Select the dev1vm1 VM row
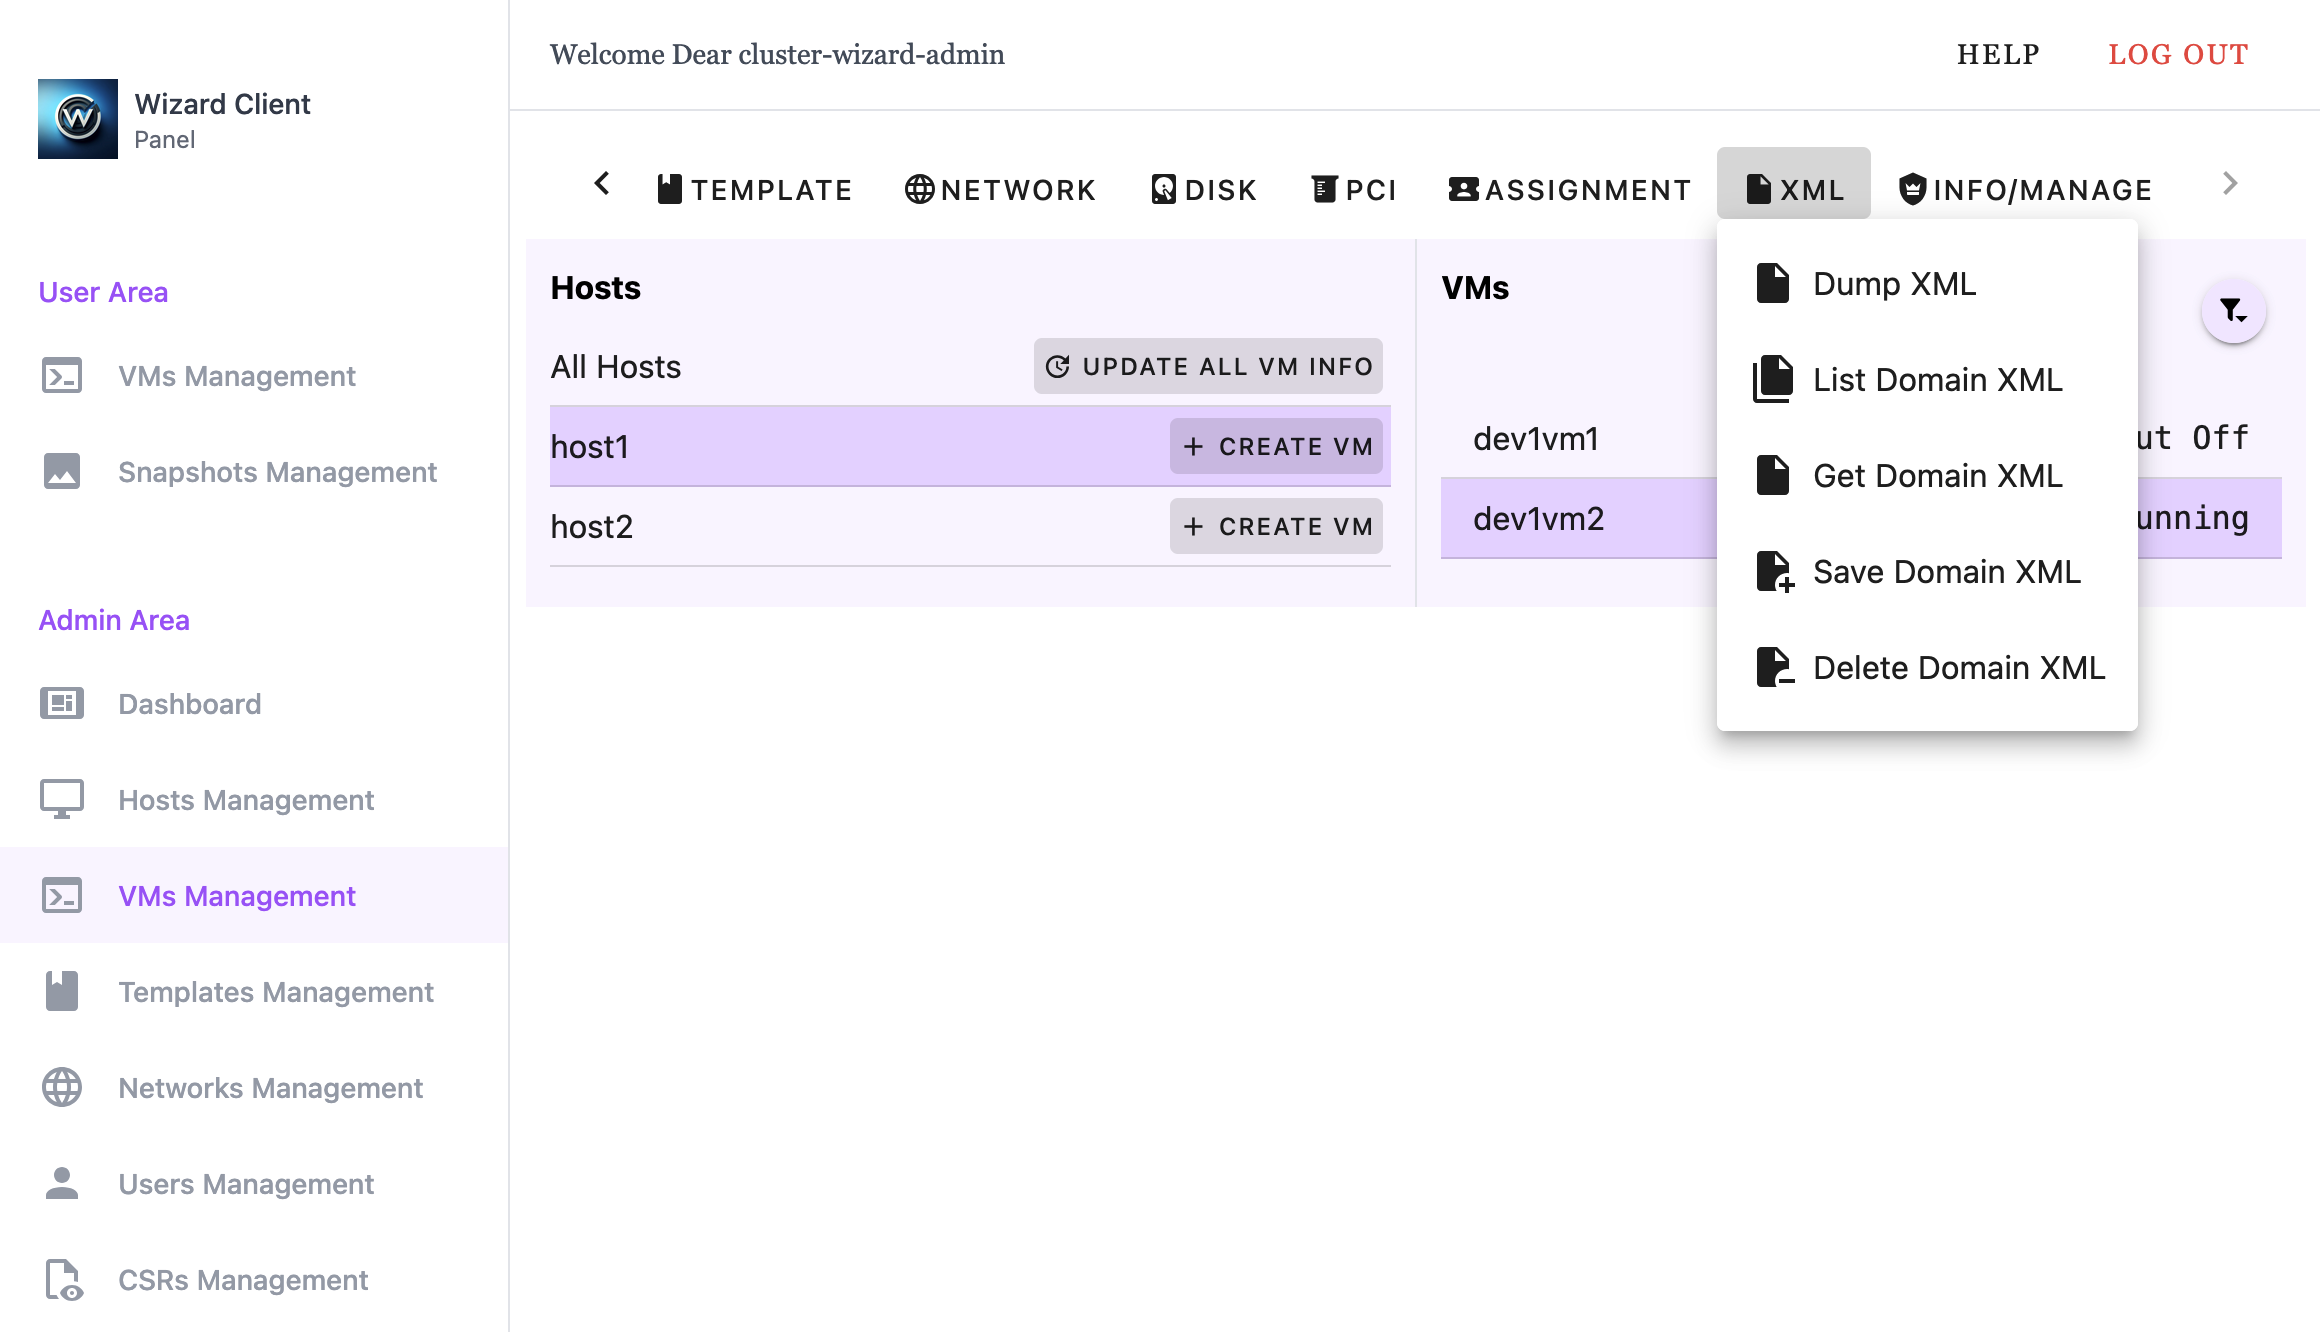 click(x=1536, y=439)
